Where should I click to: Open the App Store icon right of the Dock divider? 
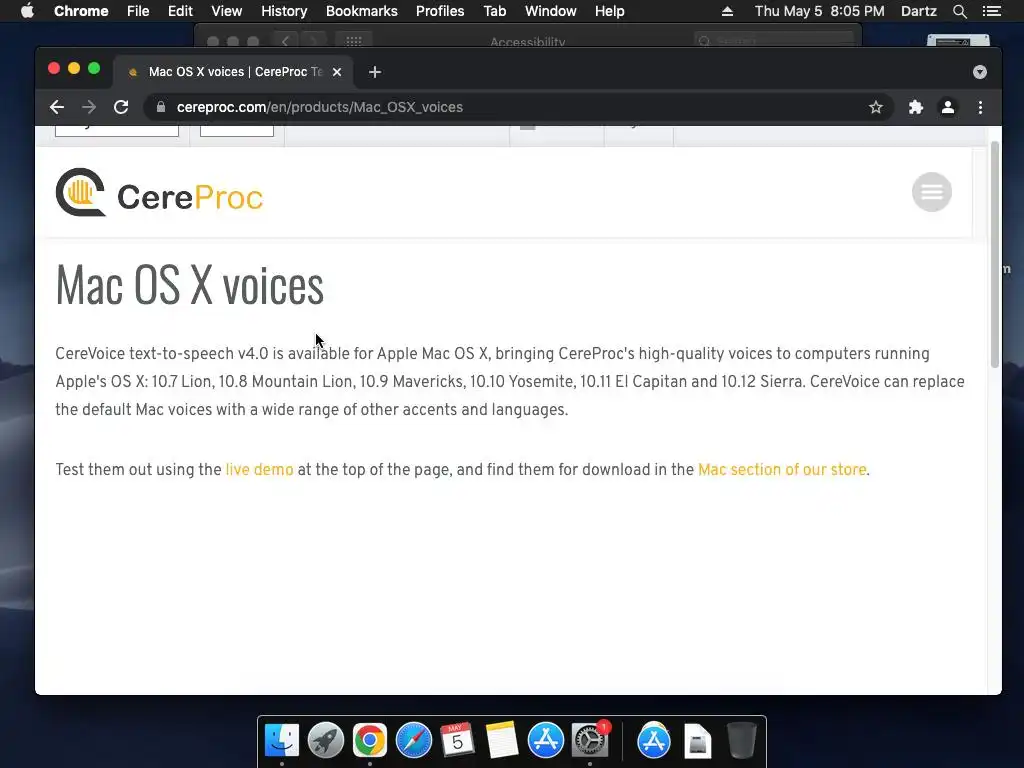pyautogui.click(x=654, y=740)
